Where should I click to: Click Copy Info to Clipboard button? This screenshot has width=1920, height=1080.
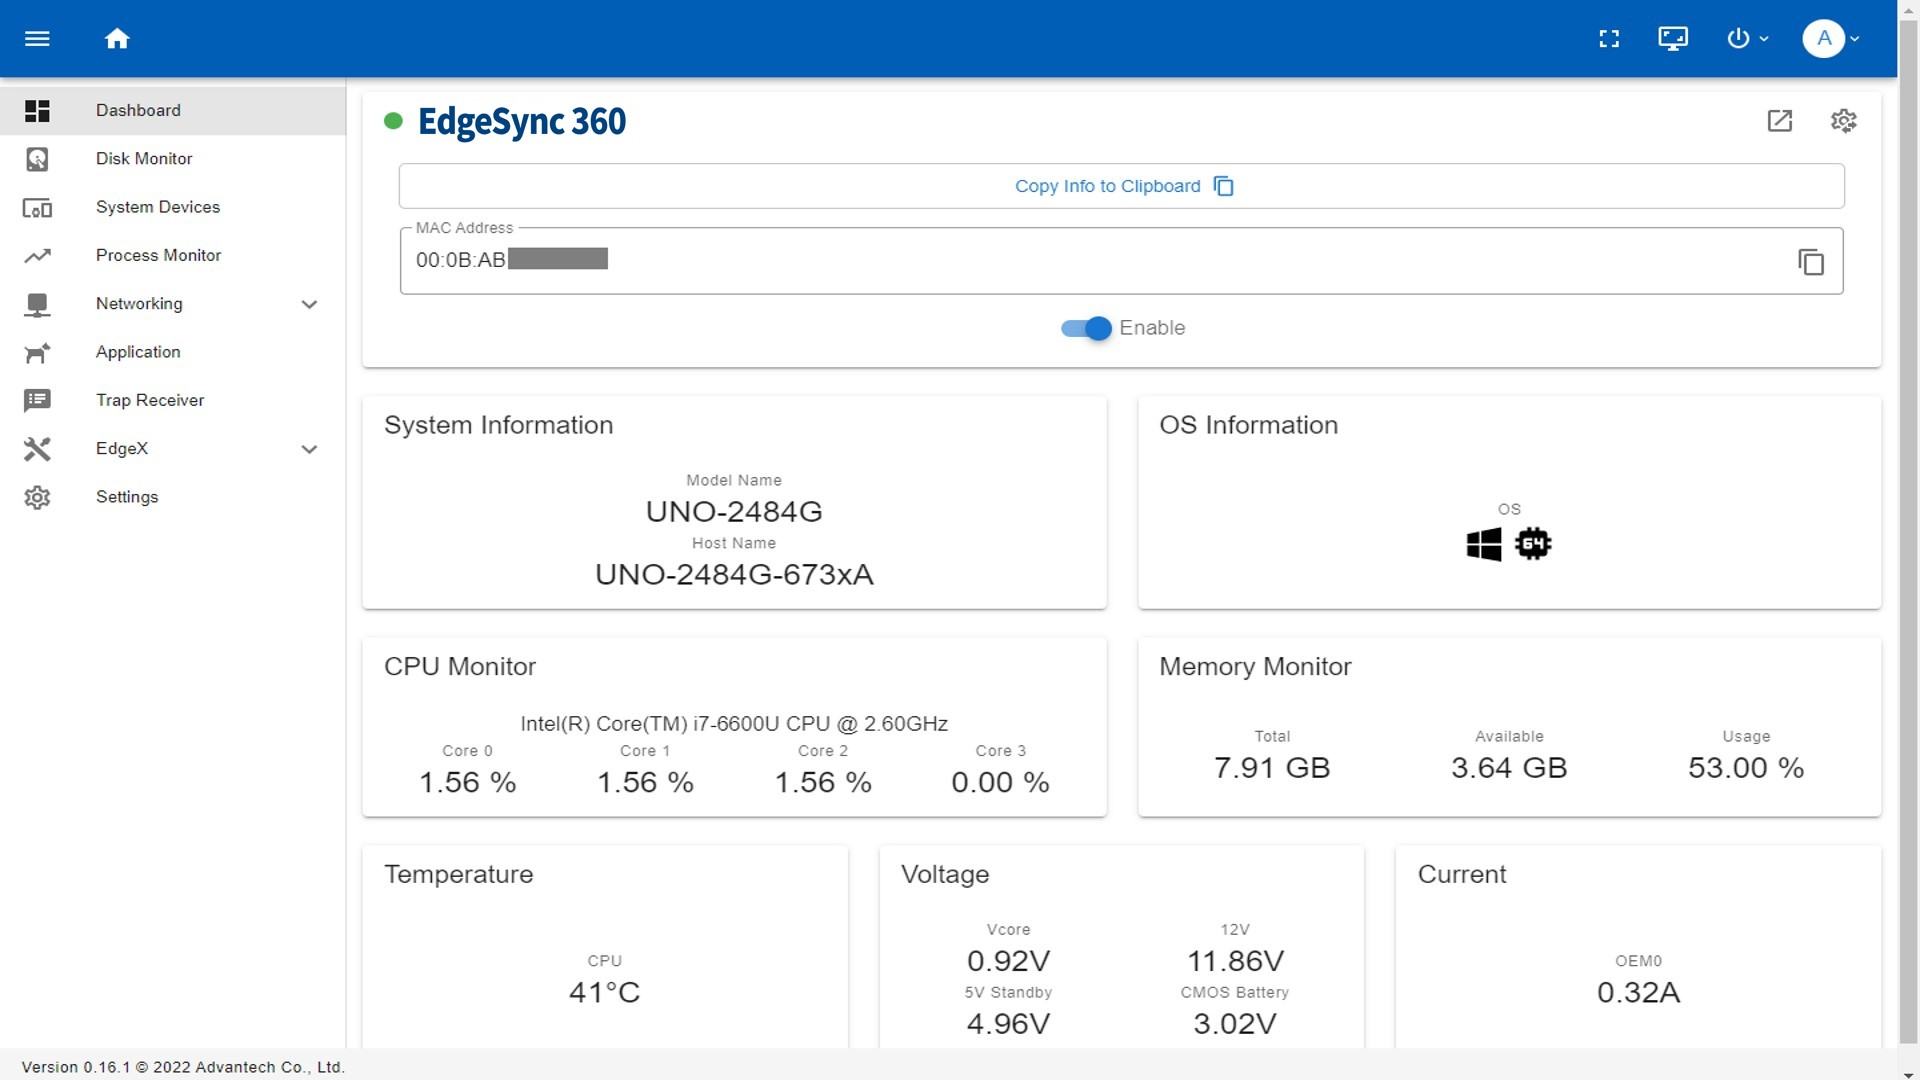coord(1121,186)
